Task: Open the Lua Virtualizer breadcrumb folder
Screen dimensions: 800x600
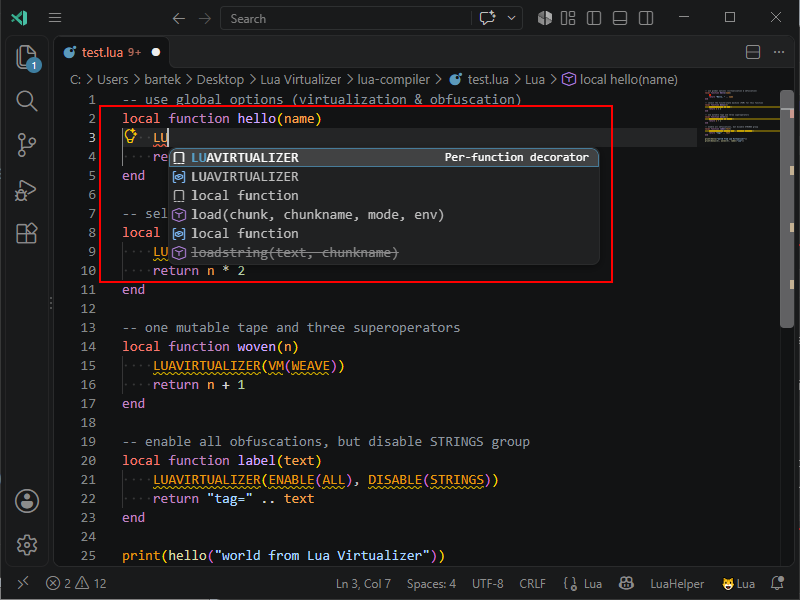Action: (301, 80)
